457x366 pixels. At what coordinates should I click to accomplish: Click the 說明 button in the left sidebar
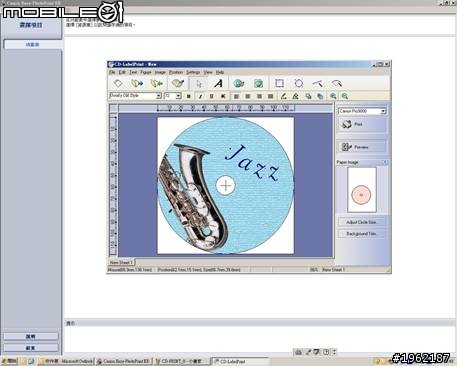(x=31, y=336)
